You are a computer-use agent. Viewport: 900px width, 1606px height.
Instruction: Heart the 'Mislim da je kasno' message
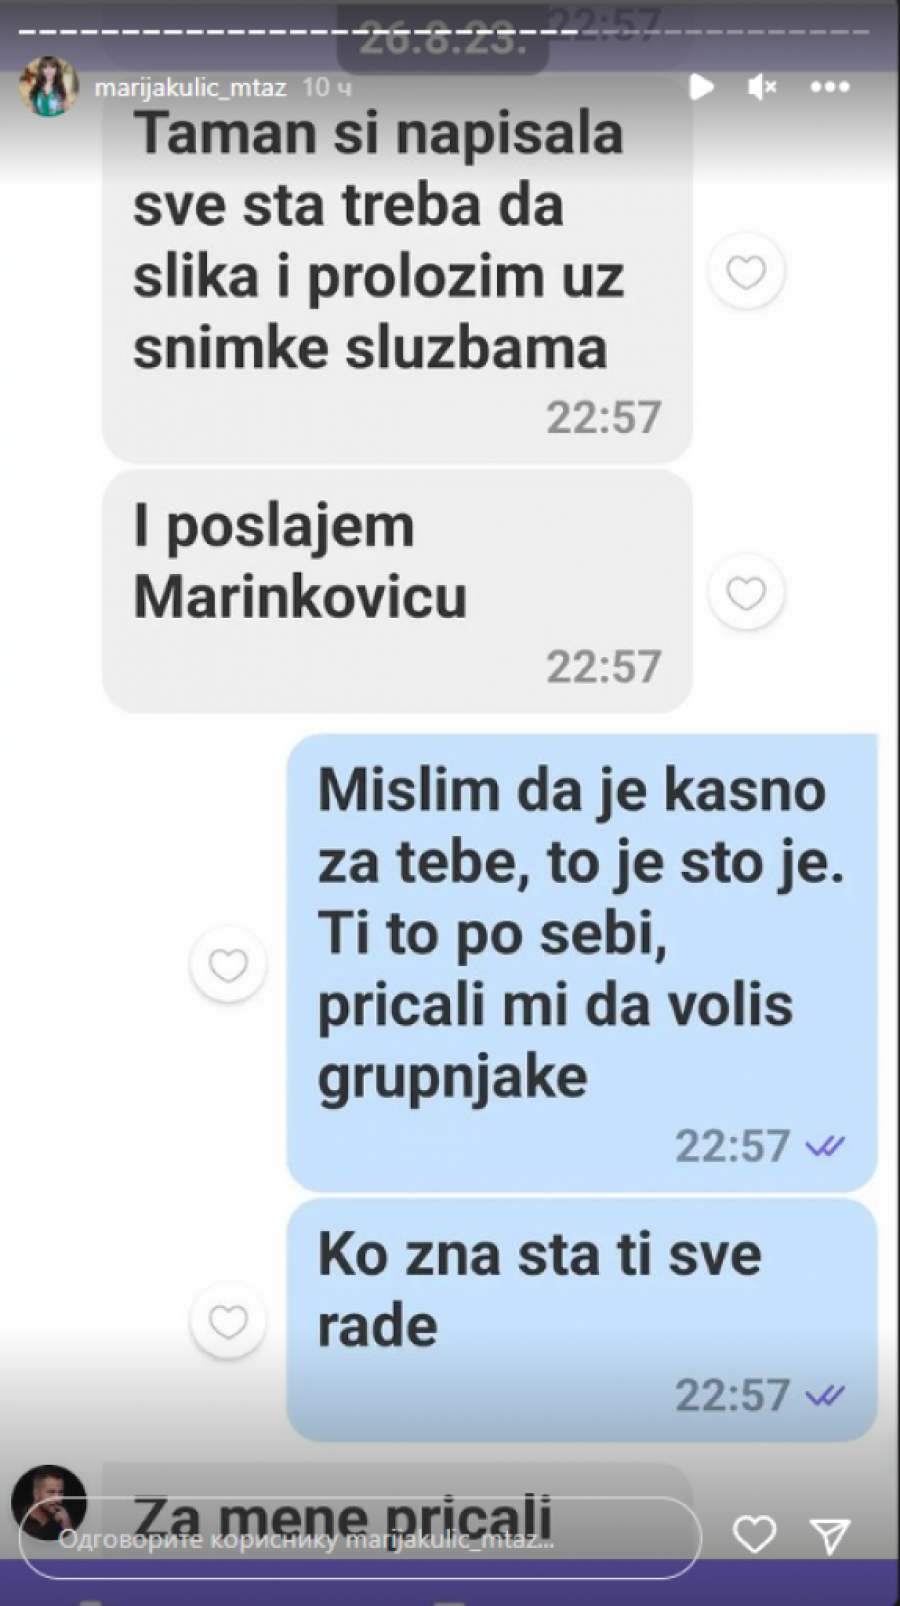coord(228,965)
